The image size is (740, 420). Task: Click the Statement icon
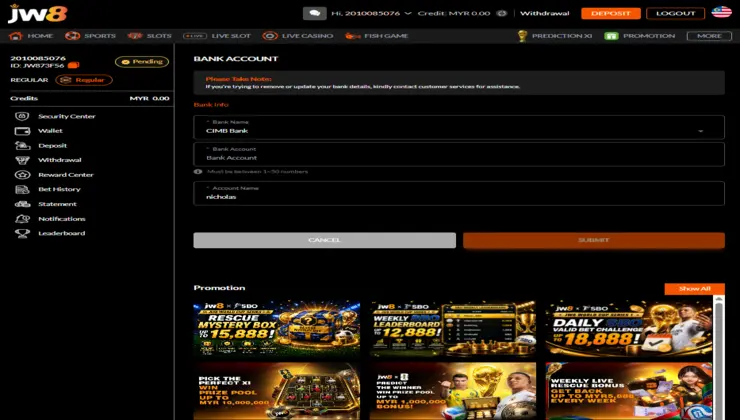22,204
